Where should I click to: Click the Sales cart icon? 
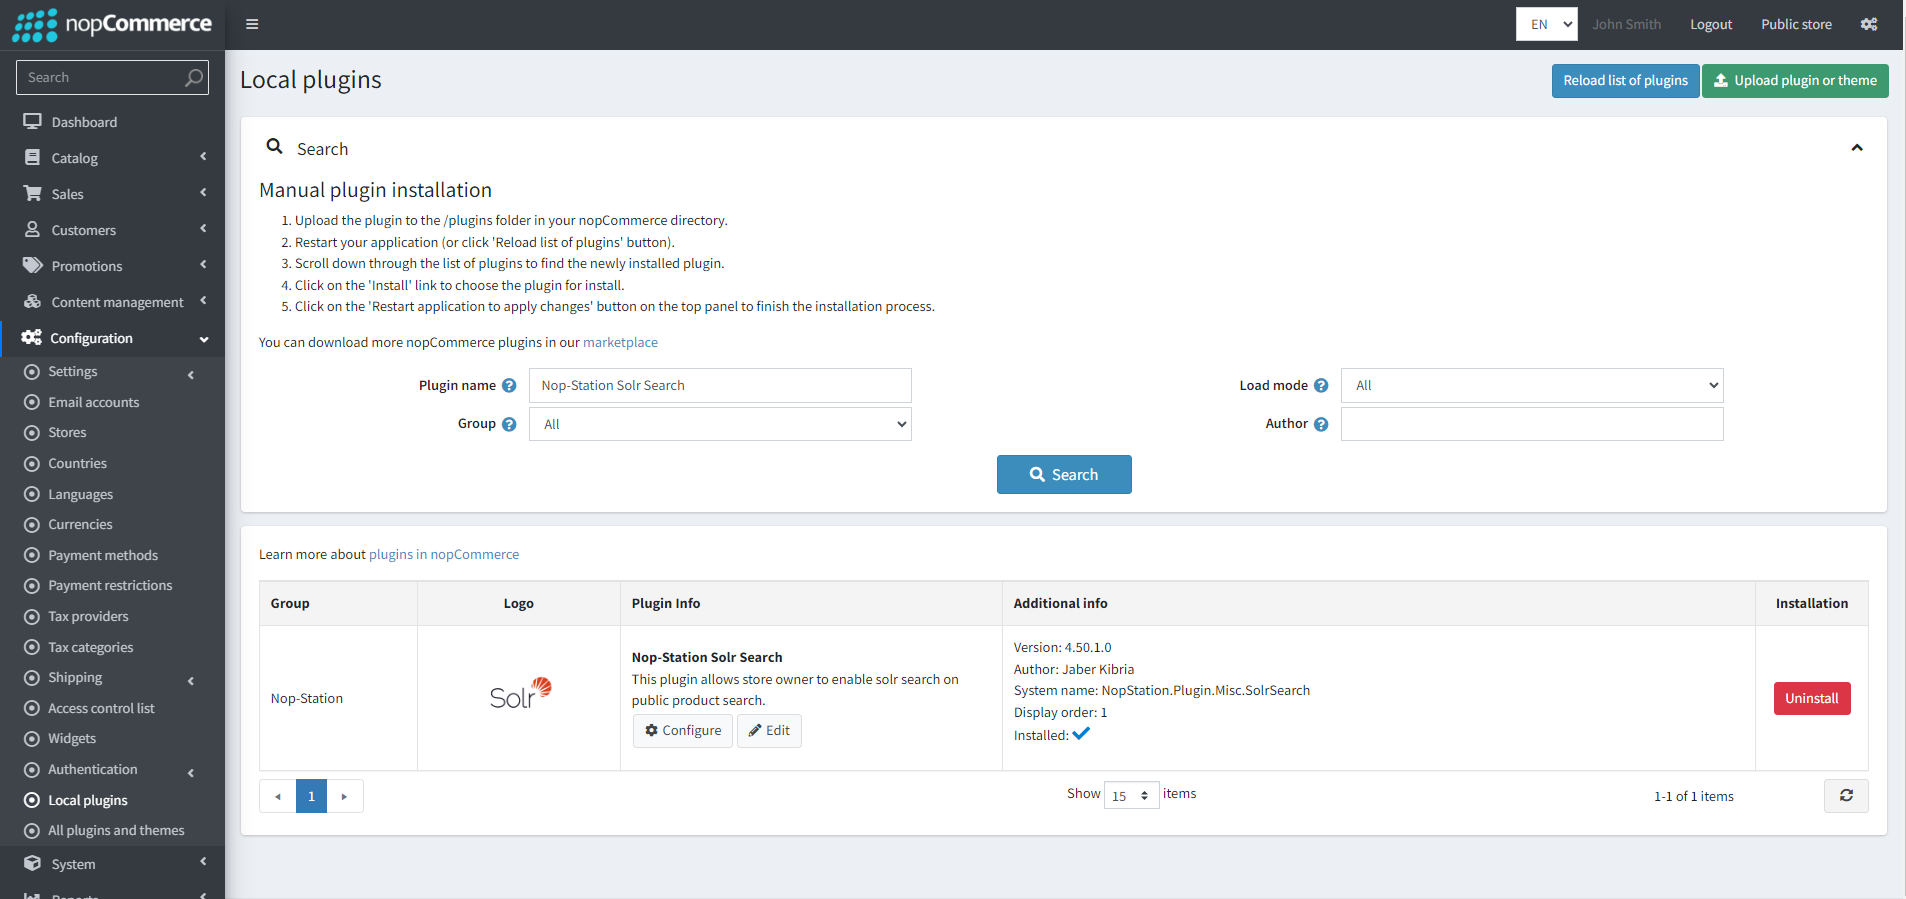coord(32,193)
